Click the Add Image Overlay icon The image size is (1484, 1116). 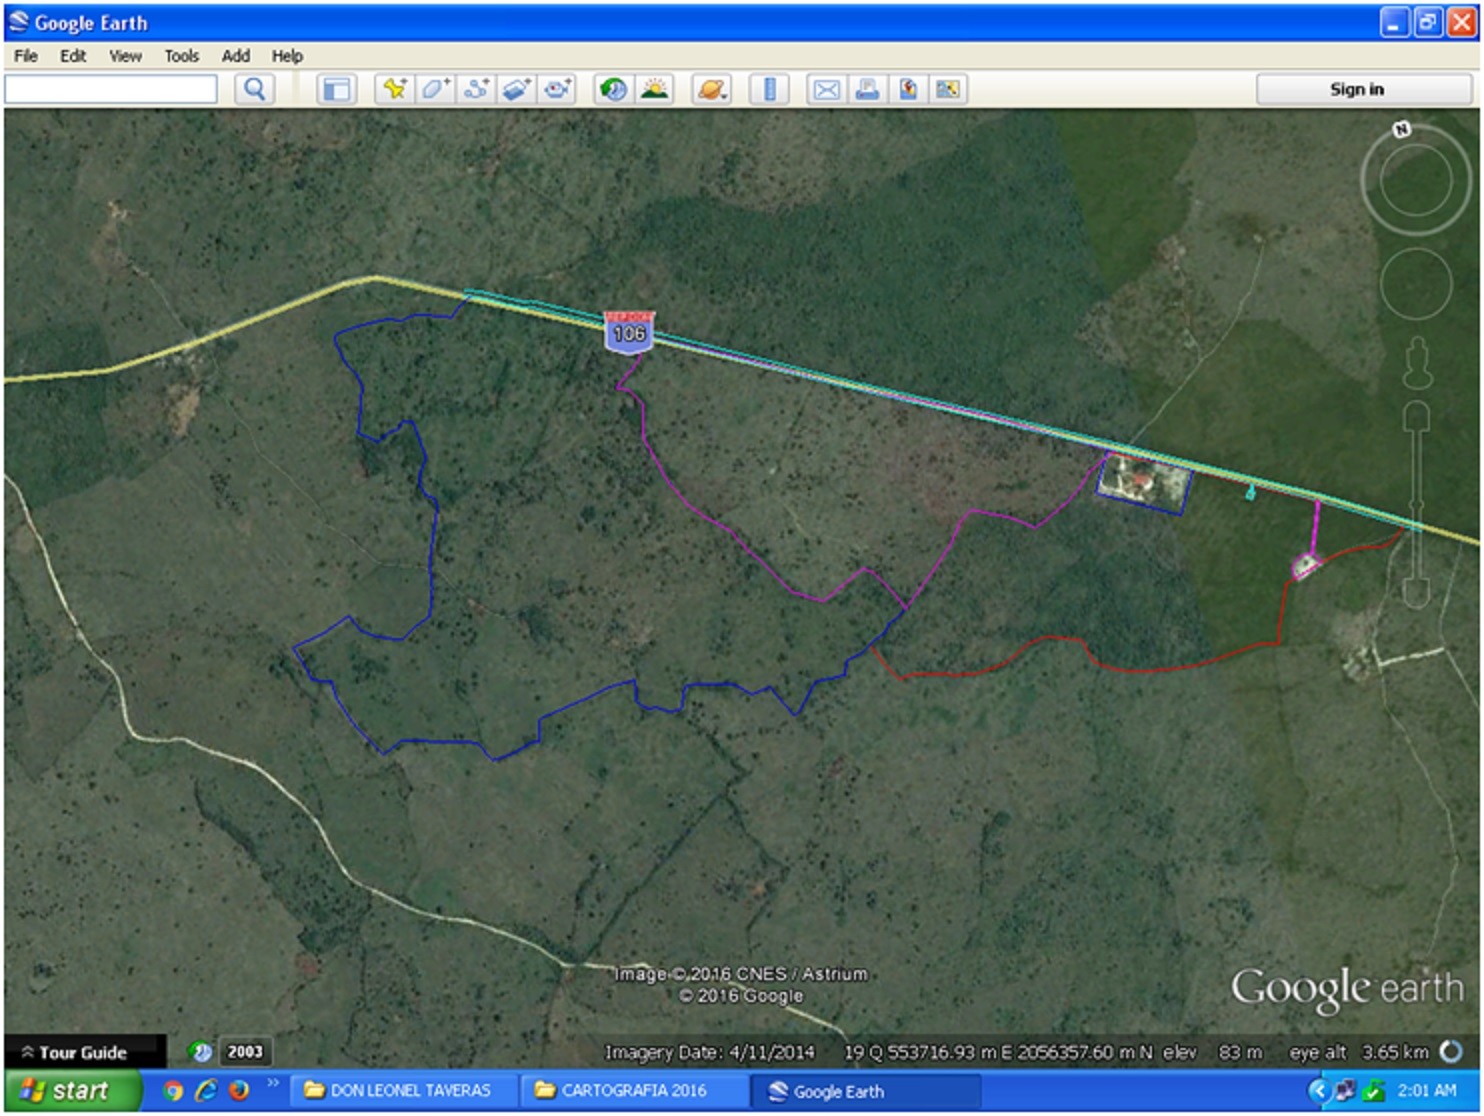pos(517,90)
